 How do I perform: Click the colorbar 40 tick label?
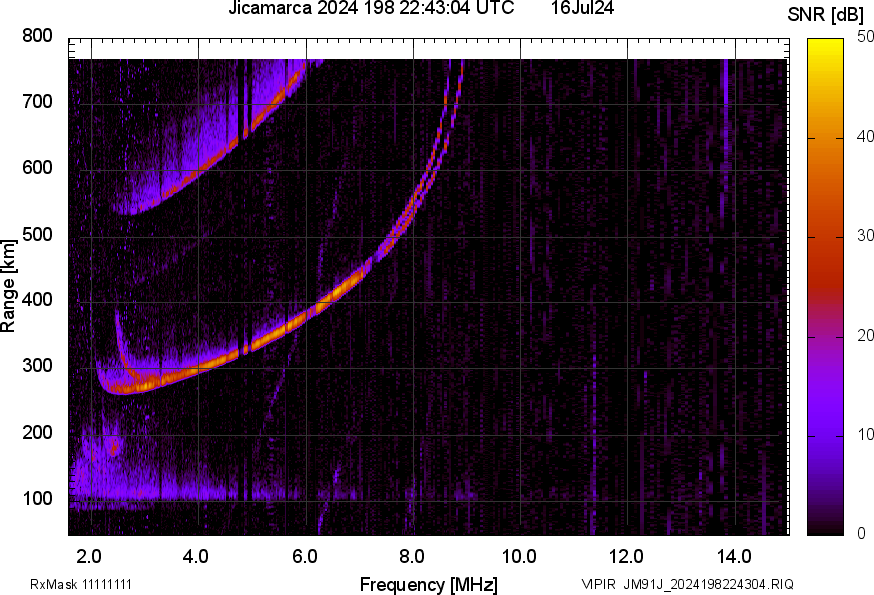pyautogui.click(x=865, y=137)
